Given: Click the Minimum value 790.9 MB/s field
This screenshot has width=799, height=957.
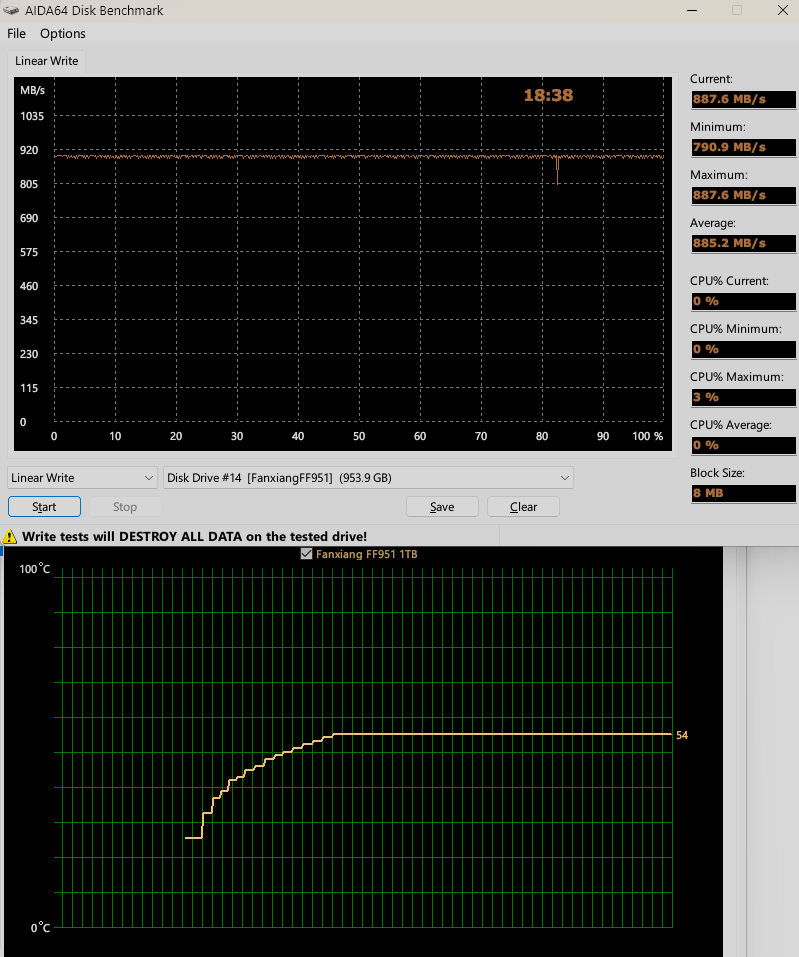Looking at the screenshot, I should [x=743, y=147].
